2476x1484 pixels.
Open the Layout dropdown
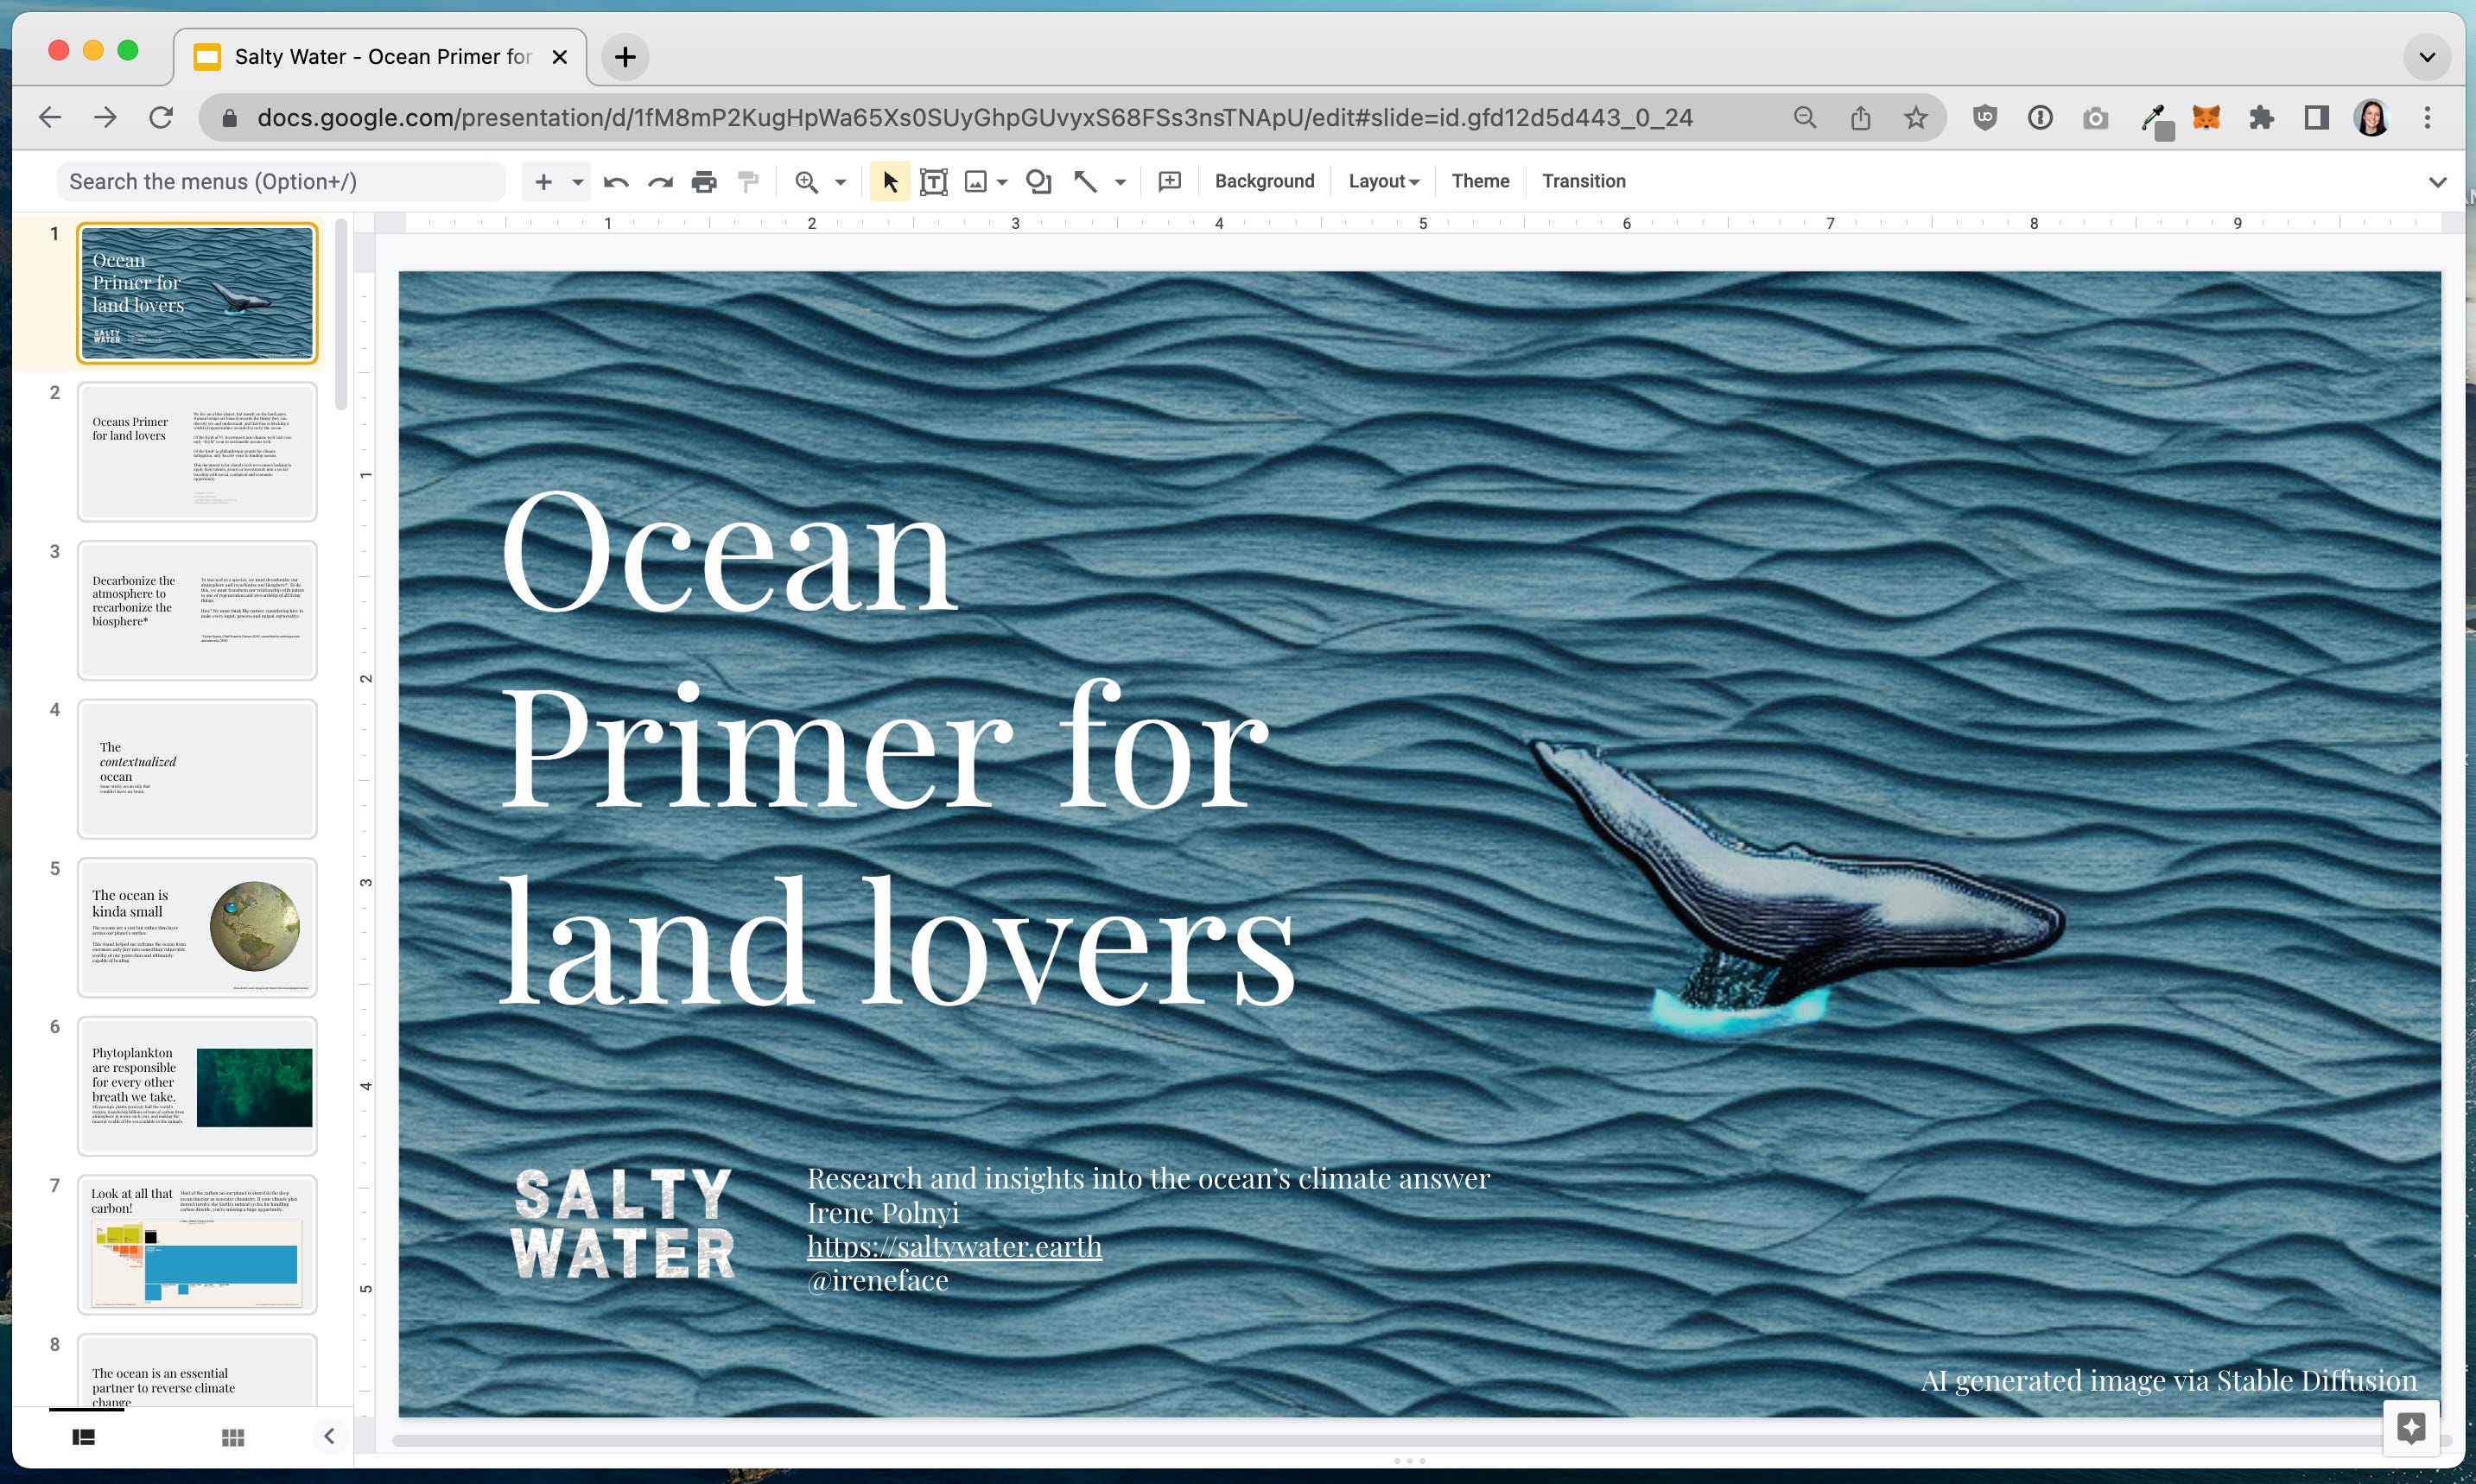tap(1383, 181)
